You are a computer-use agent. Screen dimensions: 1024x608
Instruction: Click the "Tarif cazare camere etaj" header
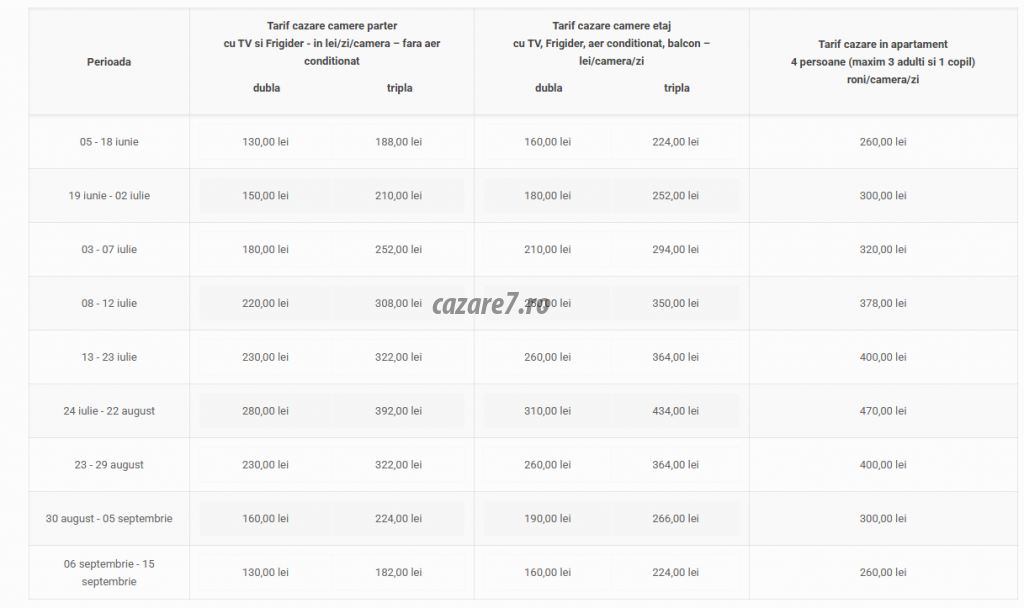tap(611, 26)
